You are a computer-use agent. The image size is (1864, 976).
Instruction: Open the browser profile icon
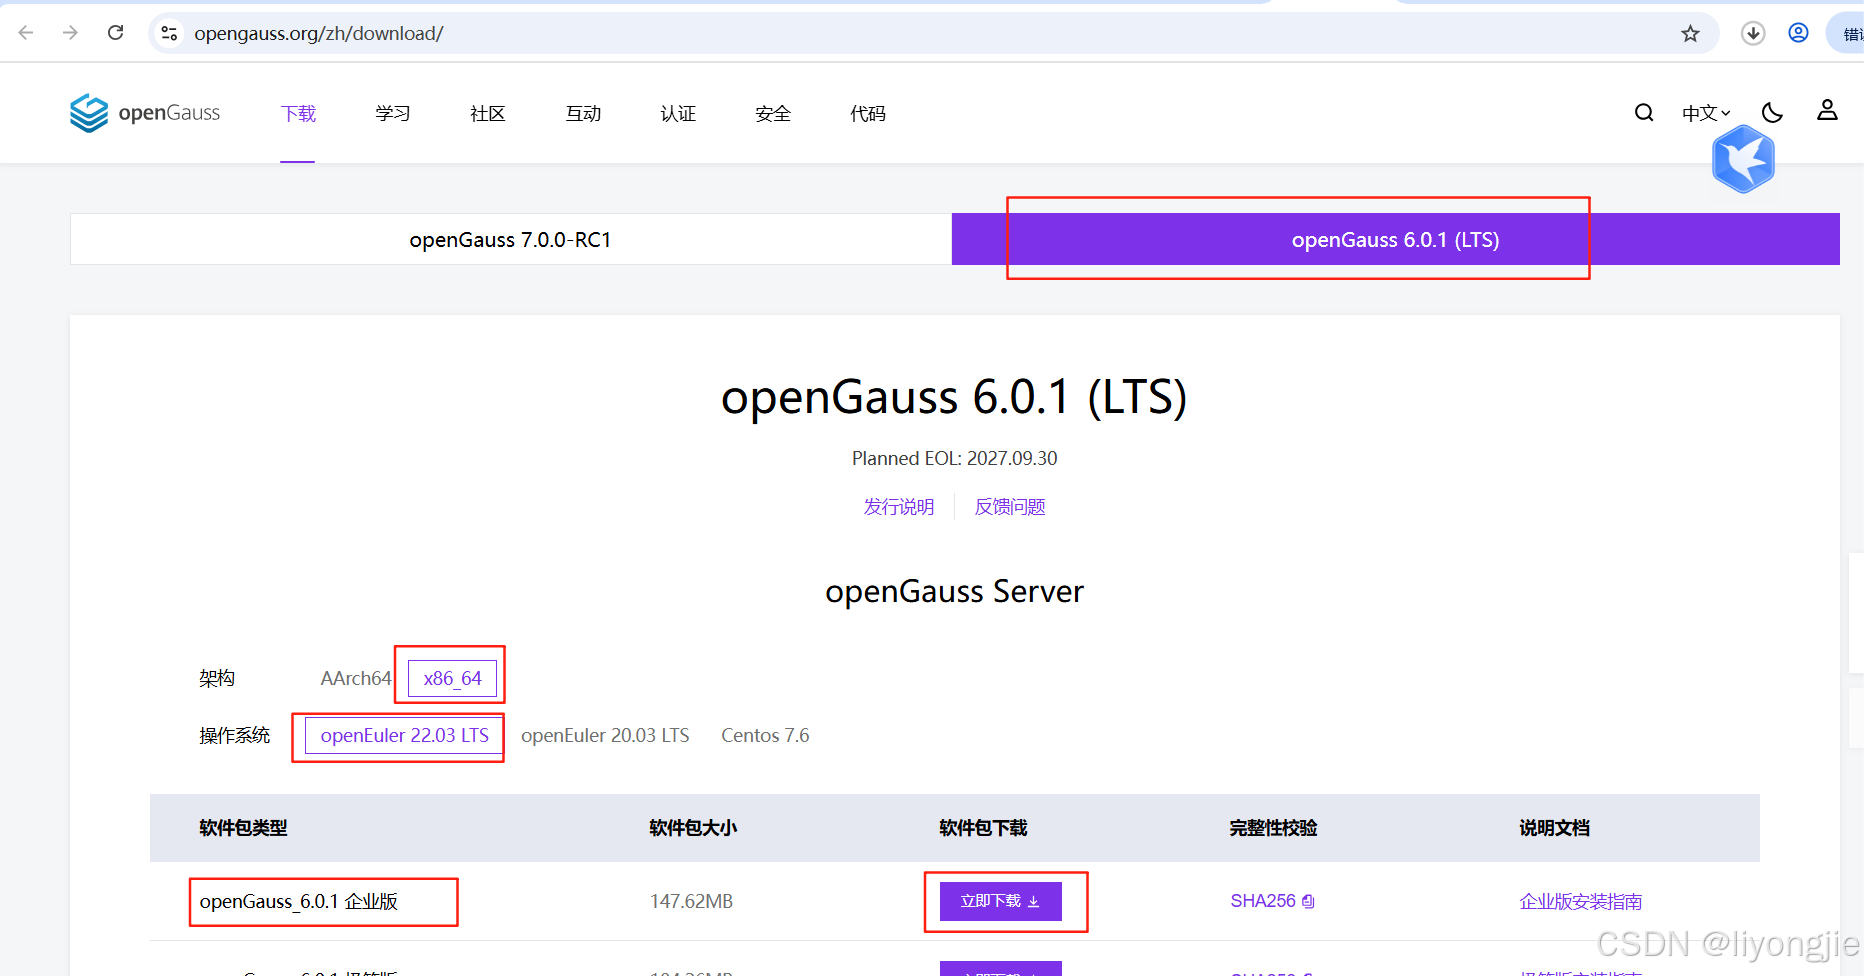pyautogui.click(x=1798, y=33)
